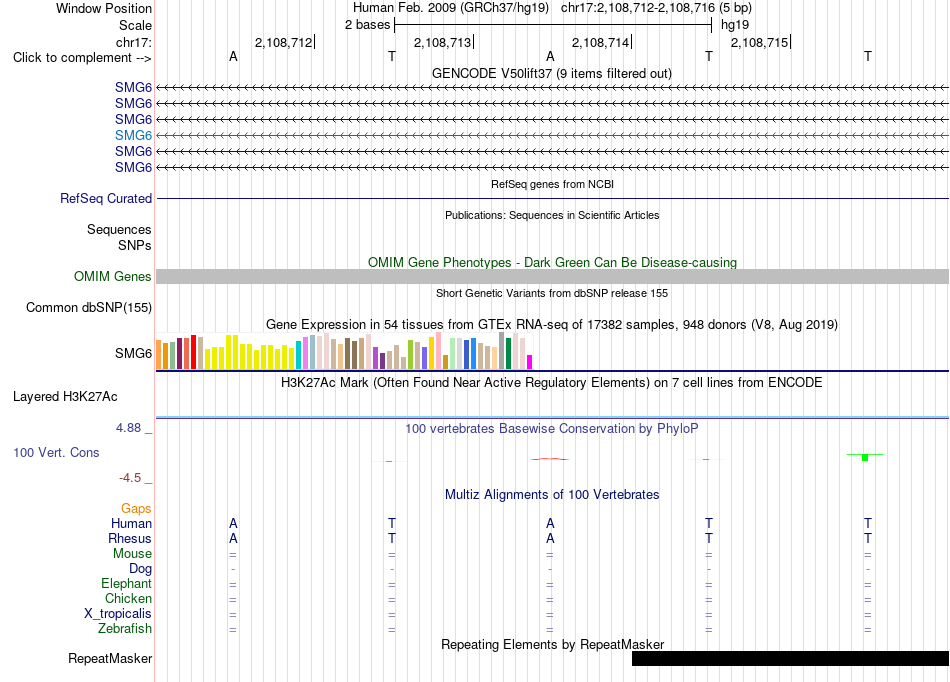Select the Zebrafish alignment row label

125,629
